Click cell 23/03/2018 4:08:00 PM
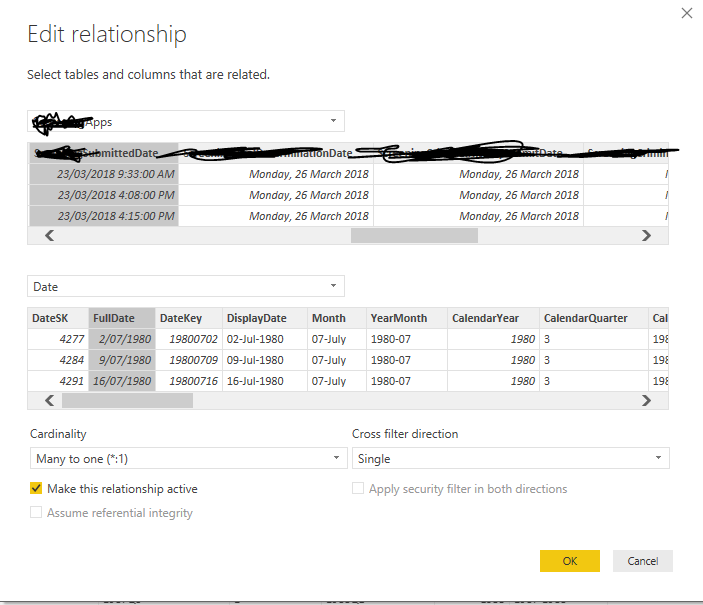This screenshot has height=605, width=703. pyautogui.click(x=104, y=195)
